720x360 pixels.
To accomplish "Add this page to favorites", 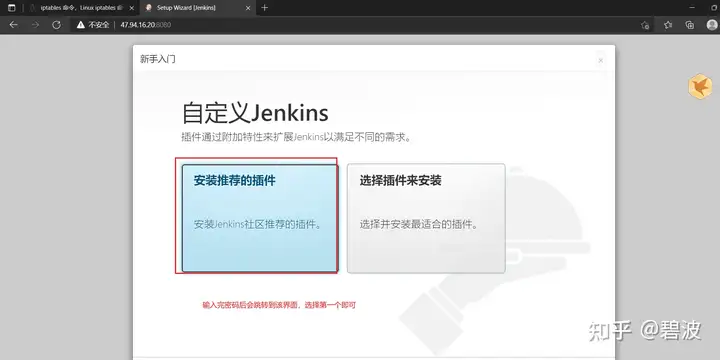I will coord(645,25).
